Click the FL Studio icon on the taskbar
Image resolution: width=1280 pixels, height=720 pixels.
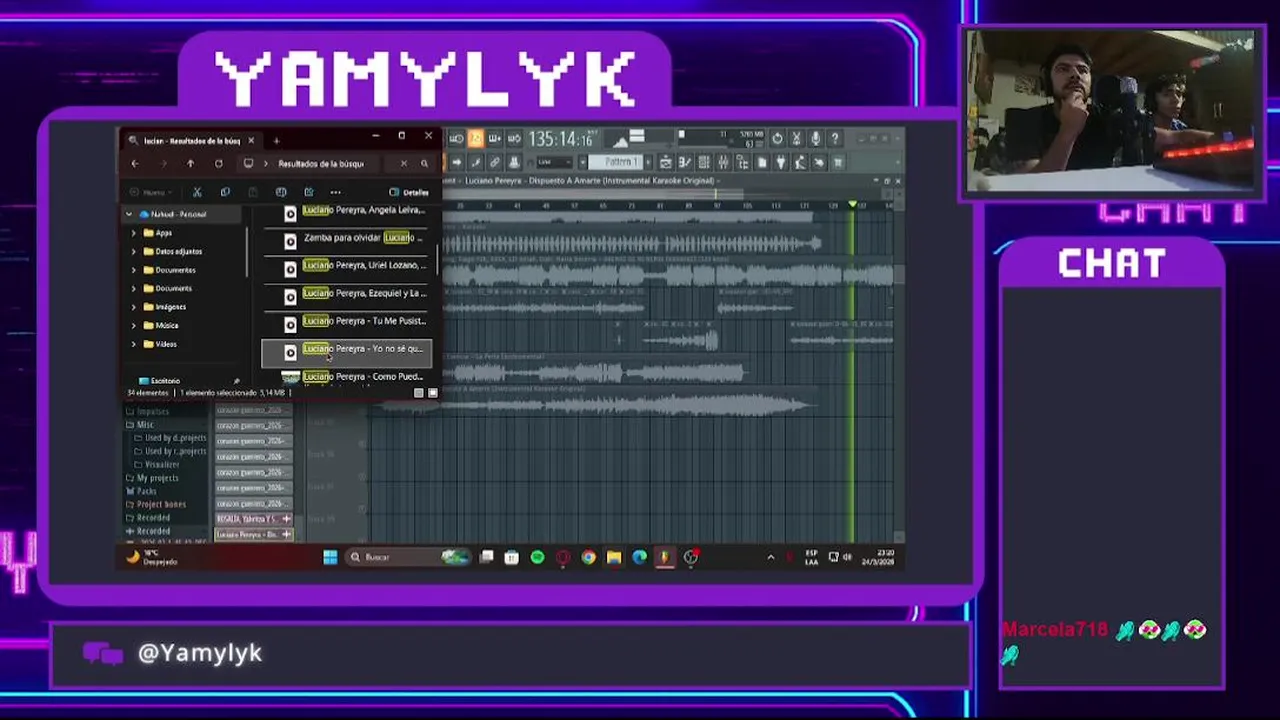tap(665, 557)
